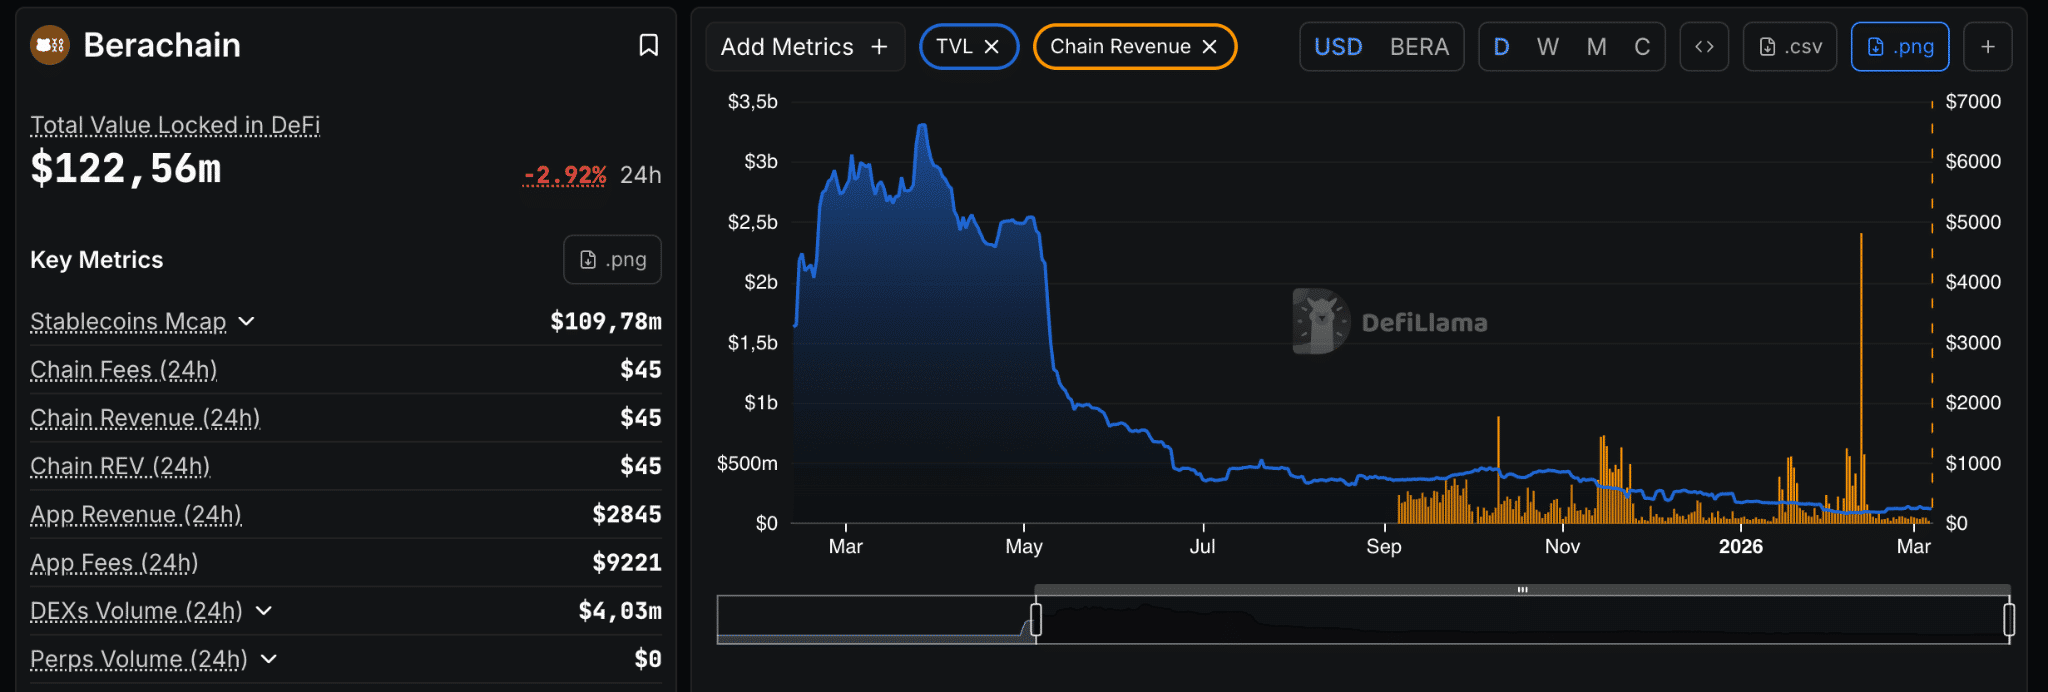Image resolution: width=2048 pixels, height=692 pixels.
Task: Click the tallest orange revenue spike bar
Action: pos(1861,378)
